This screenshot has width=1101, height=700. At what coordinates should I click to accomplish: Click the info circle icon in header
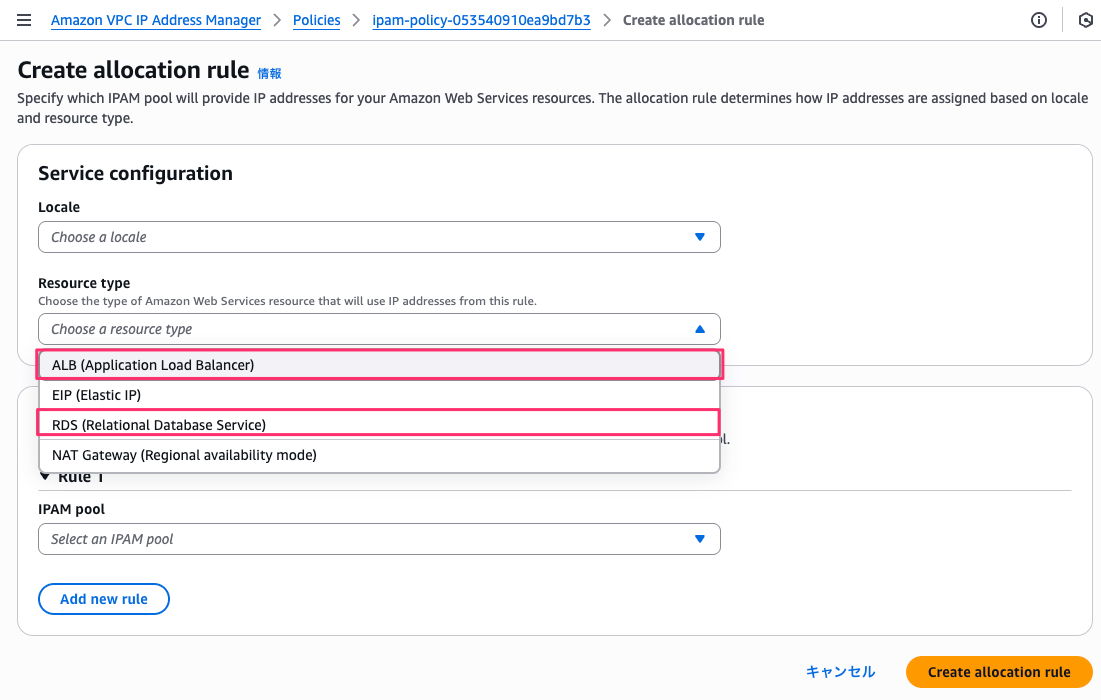pyautogui.click(x=1039, y=20)
